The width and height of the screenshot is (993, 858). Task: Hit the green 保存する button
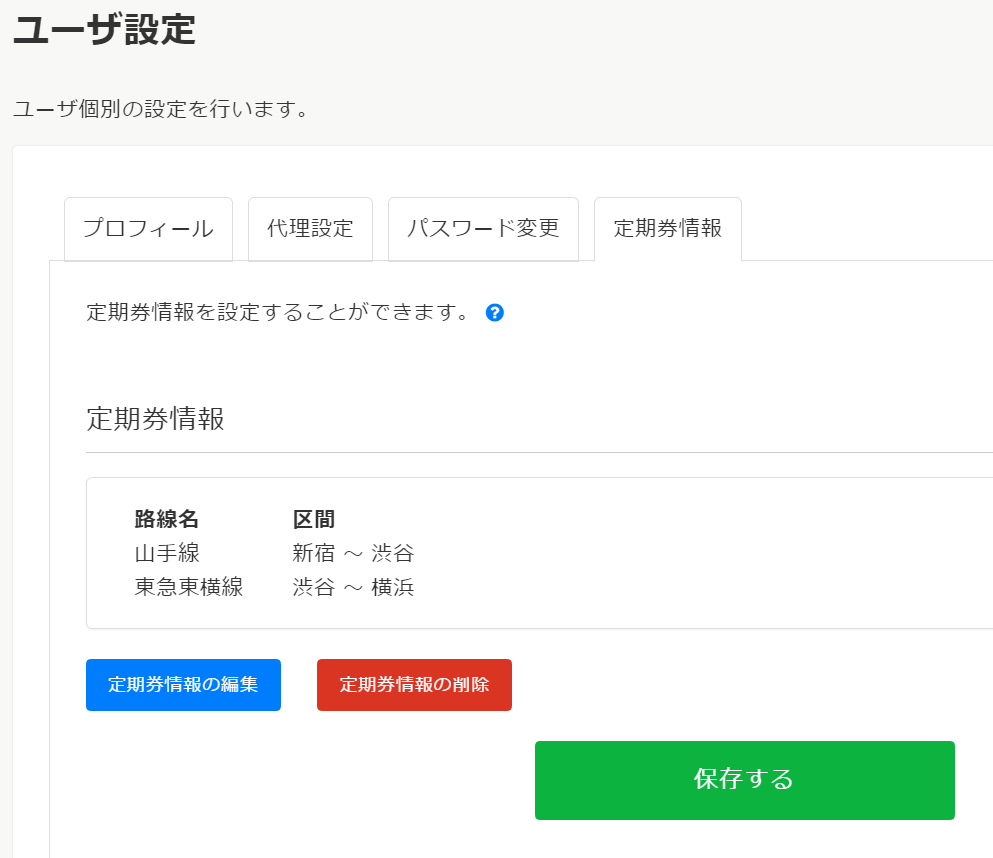[744, 780]
